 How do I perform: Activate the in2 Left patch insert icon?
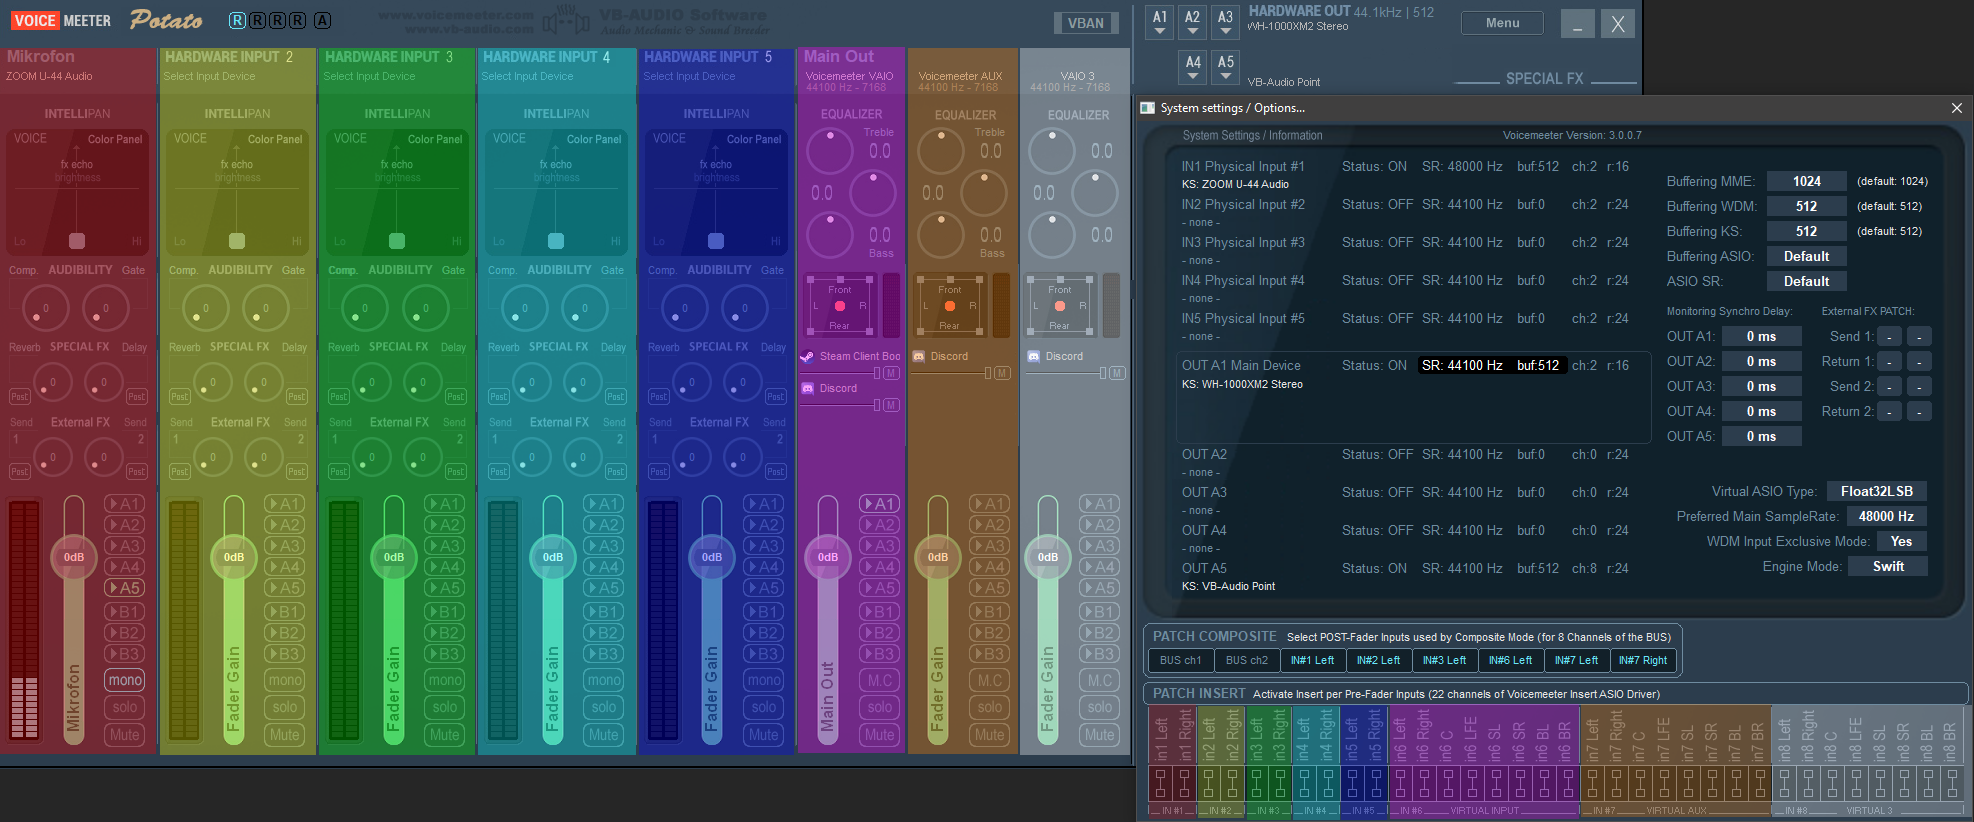tap(1208, 783)
